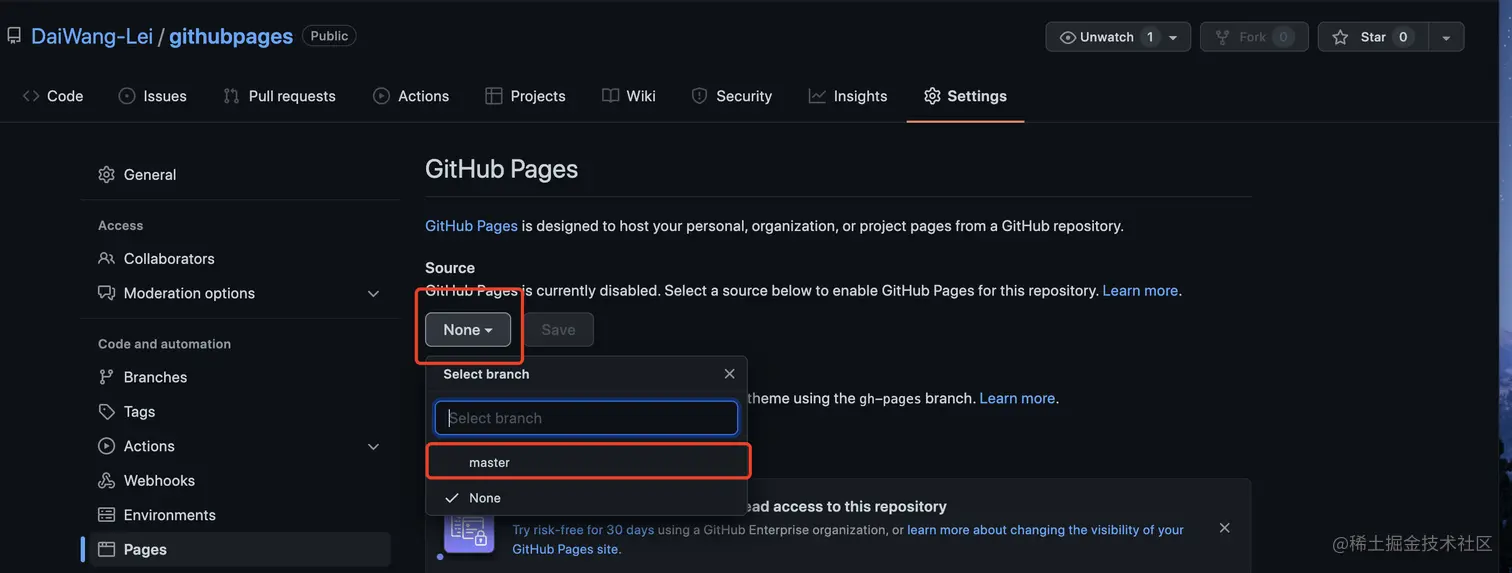
Task: Open the Wiki tab
Action: point(629,96)
